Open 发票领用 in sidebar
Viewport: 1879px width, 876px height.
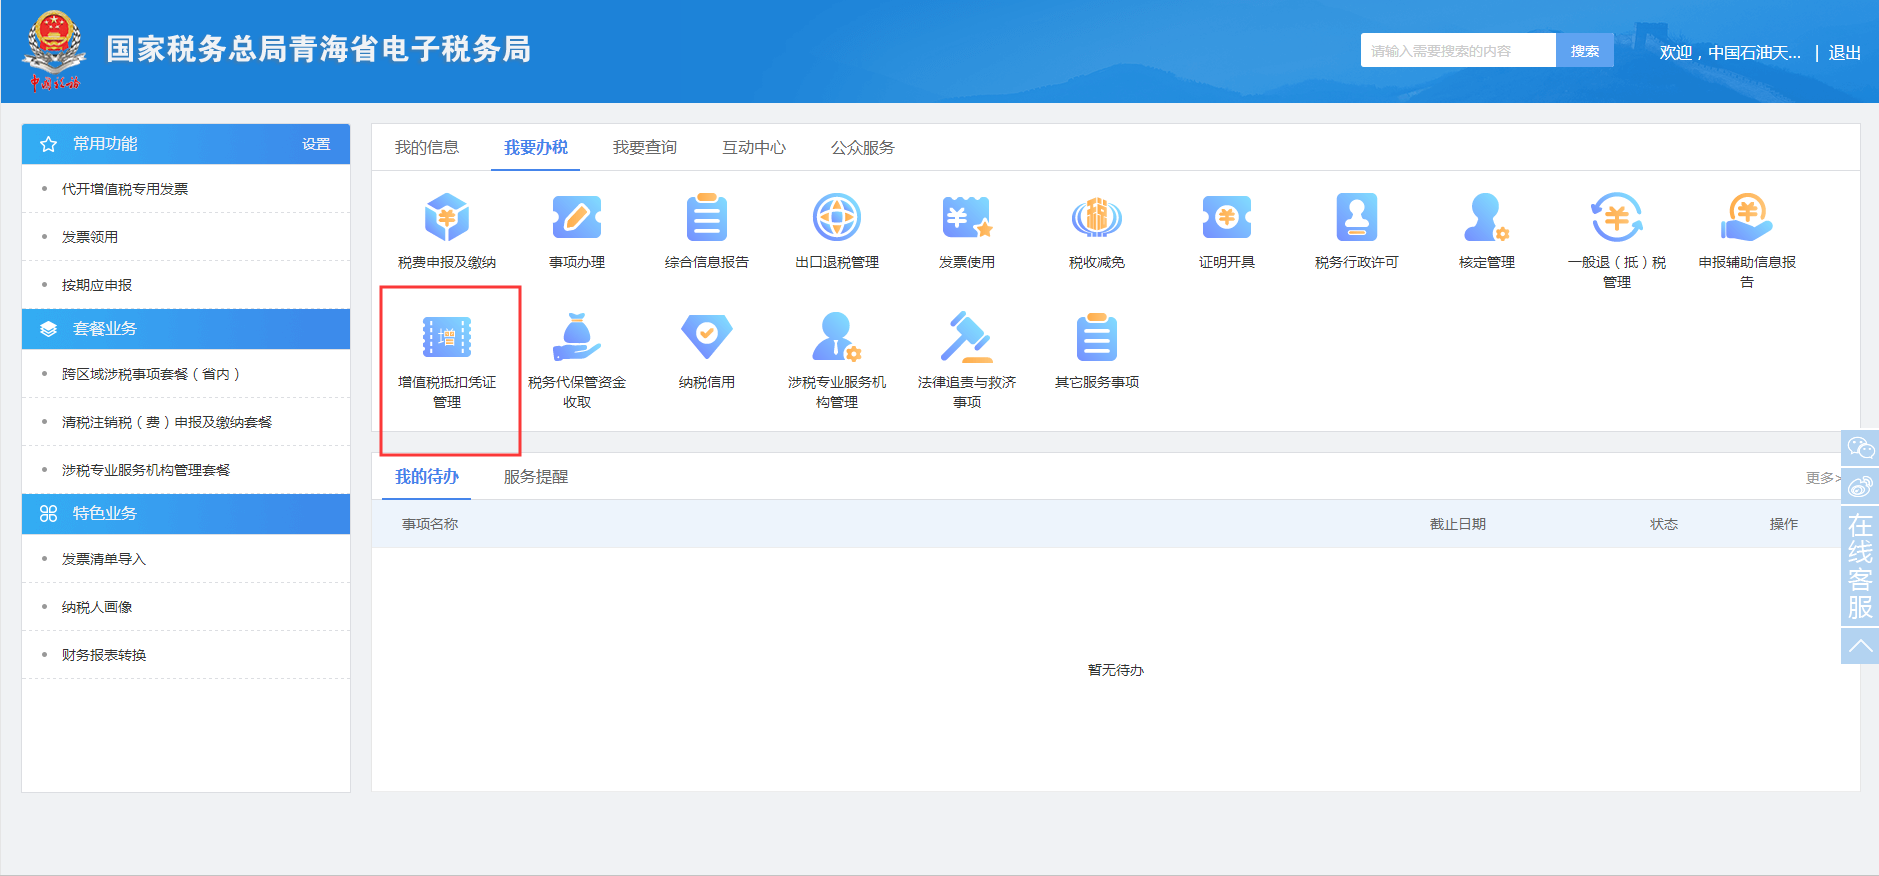90,237
